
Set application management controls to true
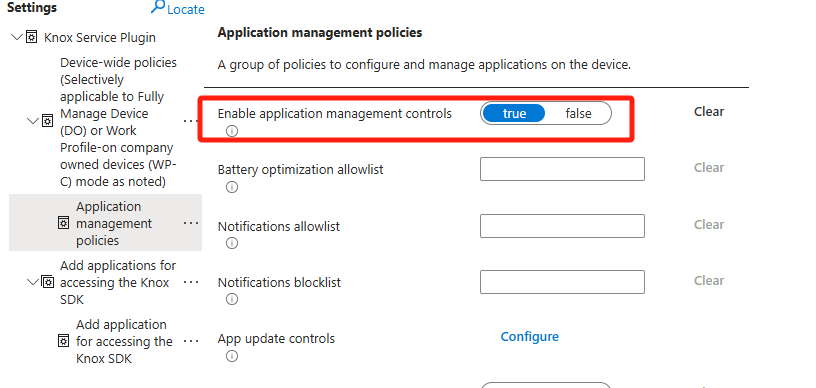pos(514,113)
